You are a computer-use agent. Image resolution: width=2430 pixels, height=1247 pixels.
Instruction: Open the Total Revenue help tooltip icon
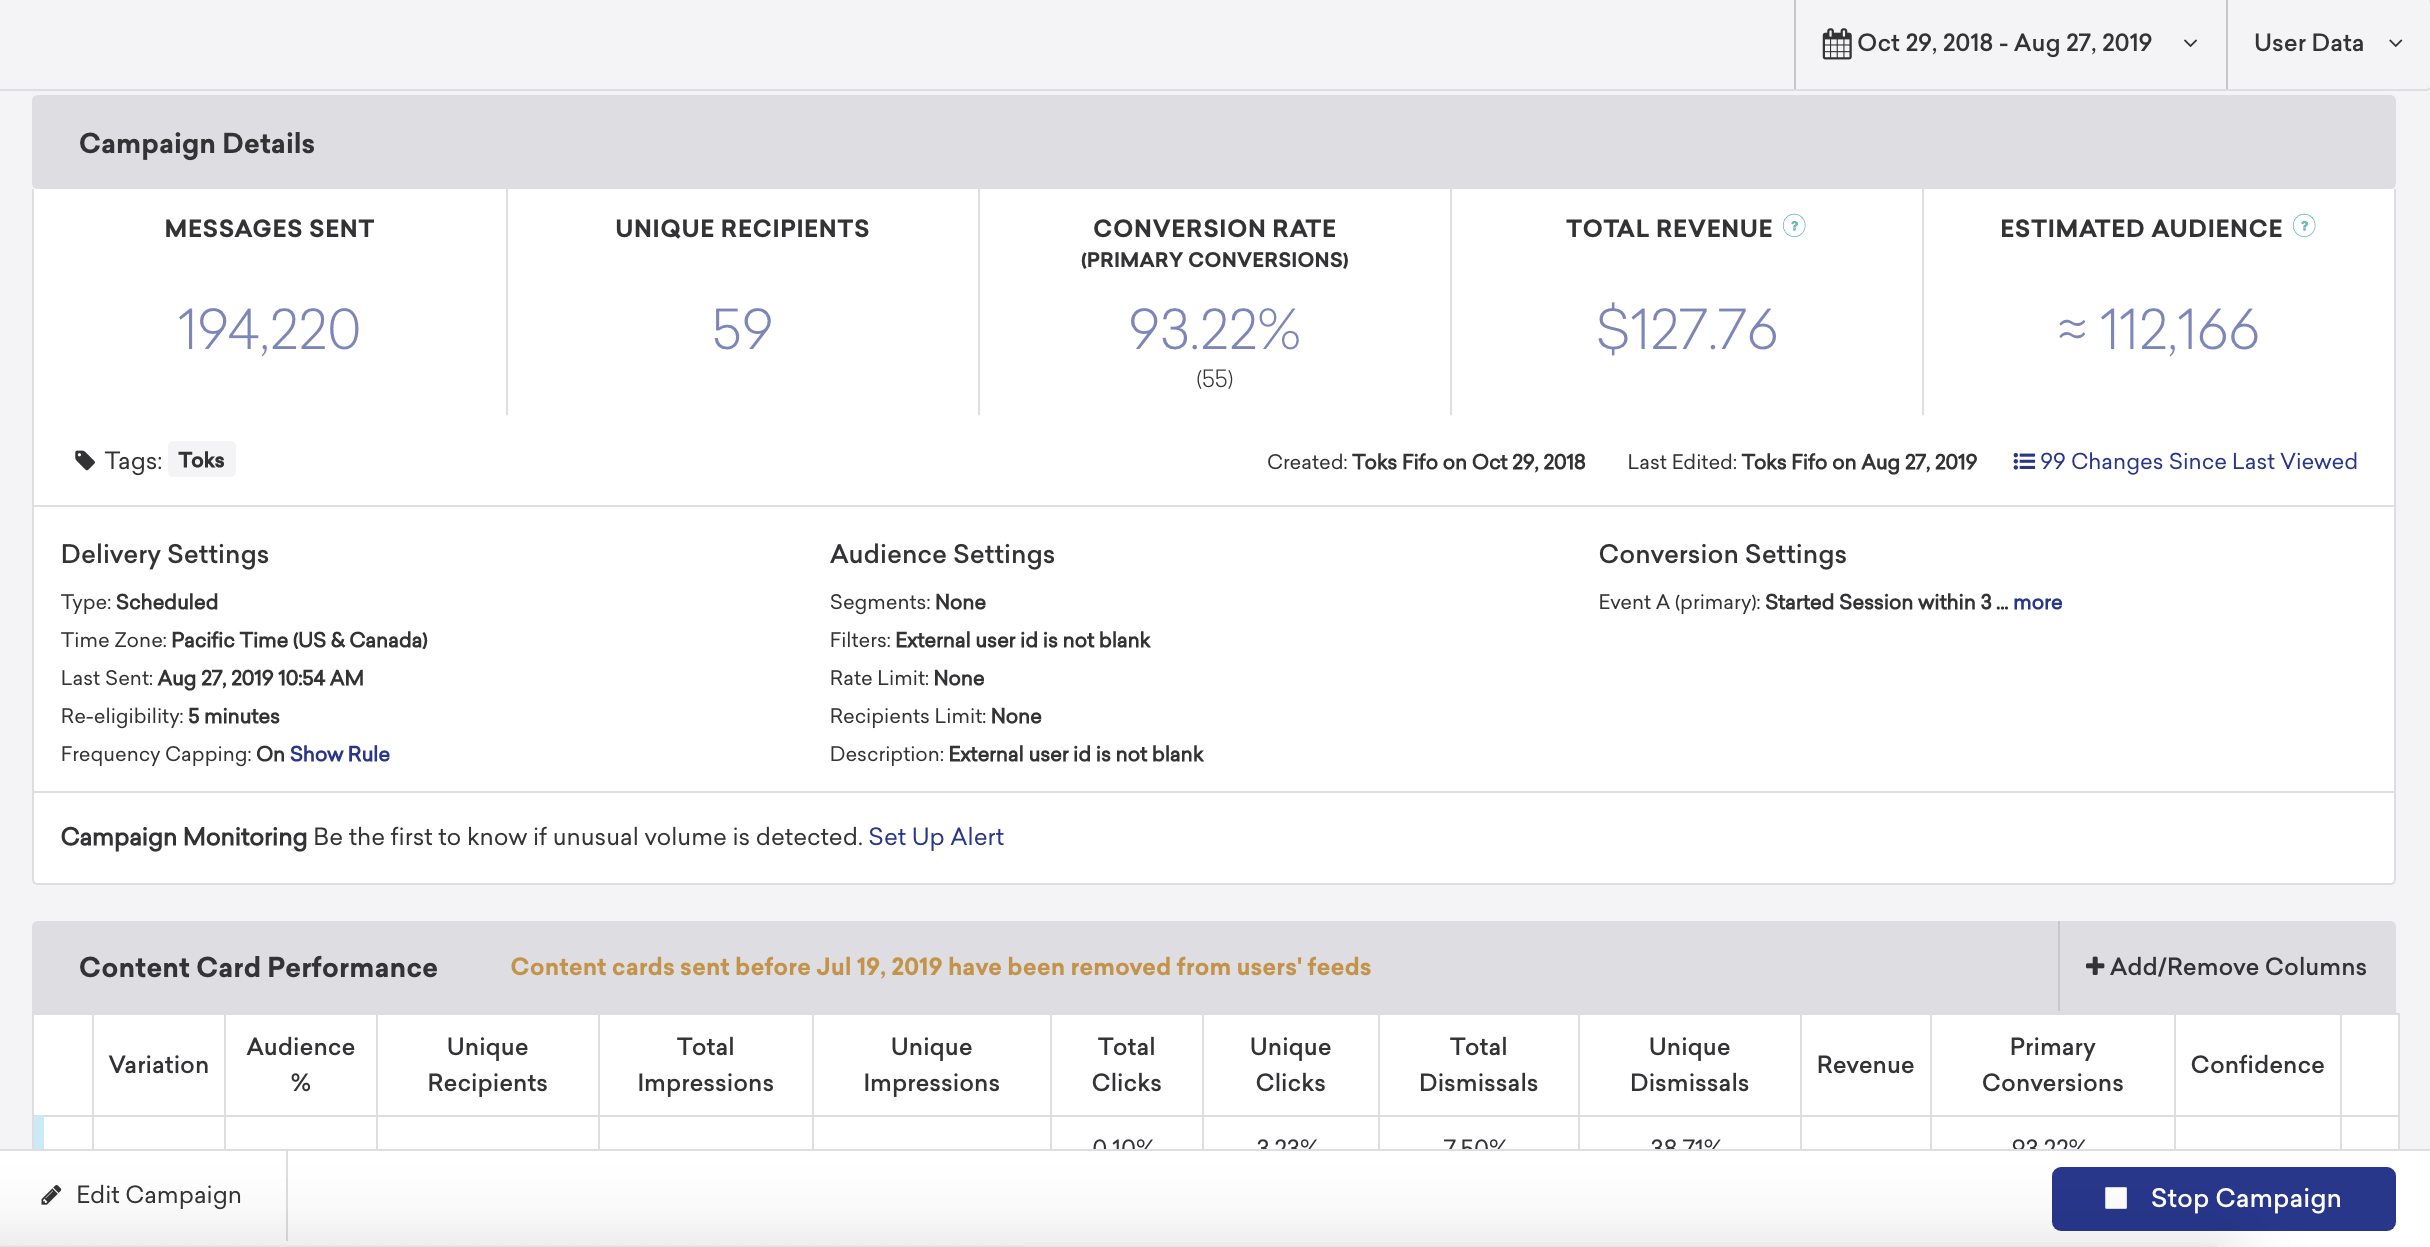coord(1795,226)
